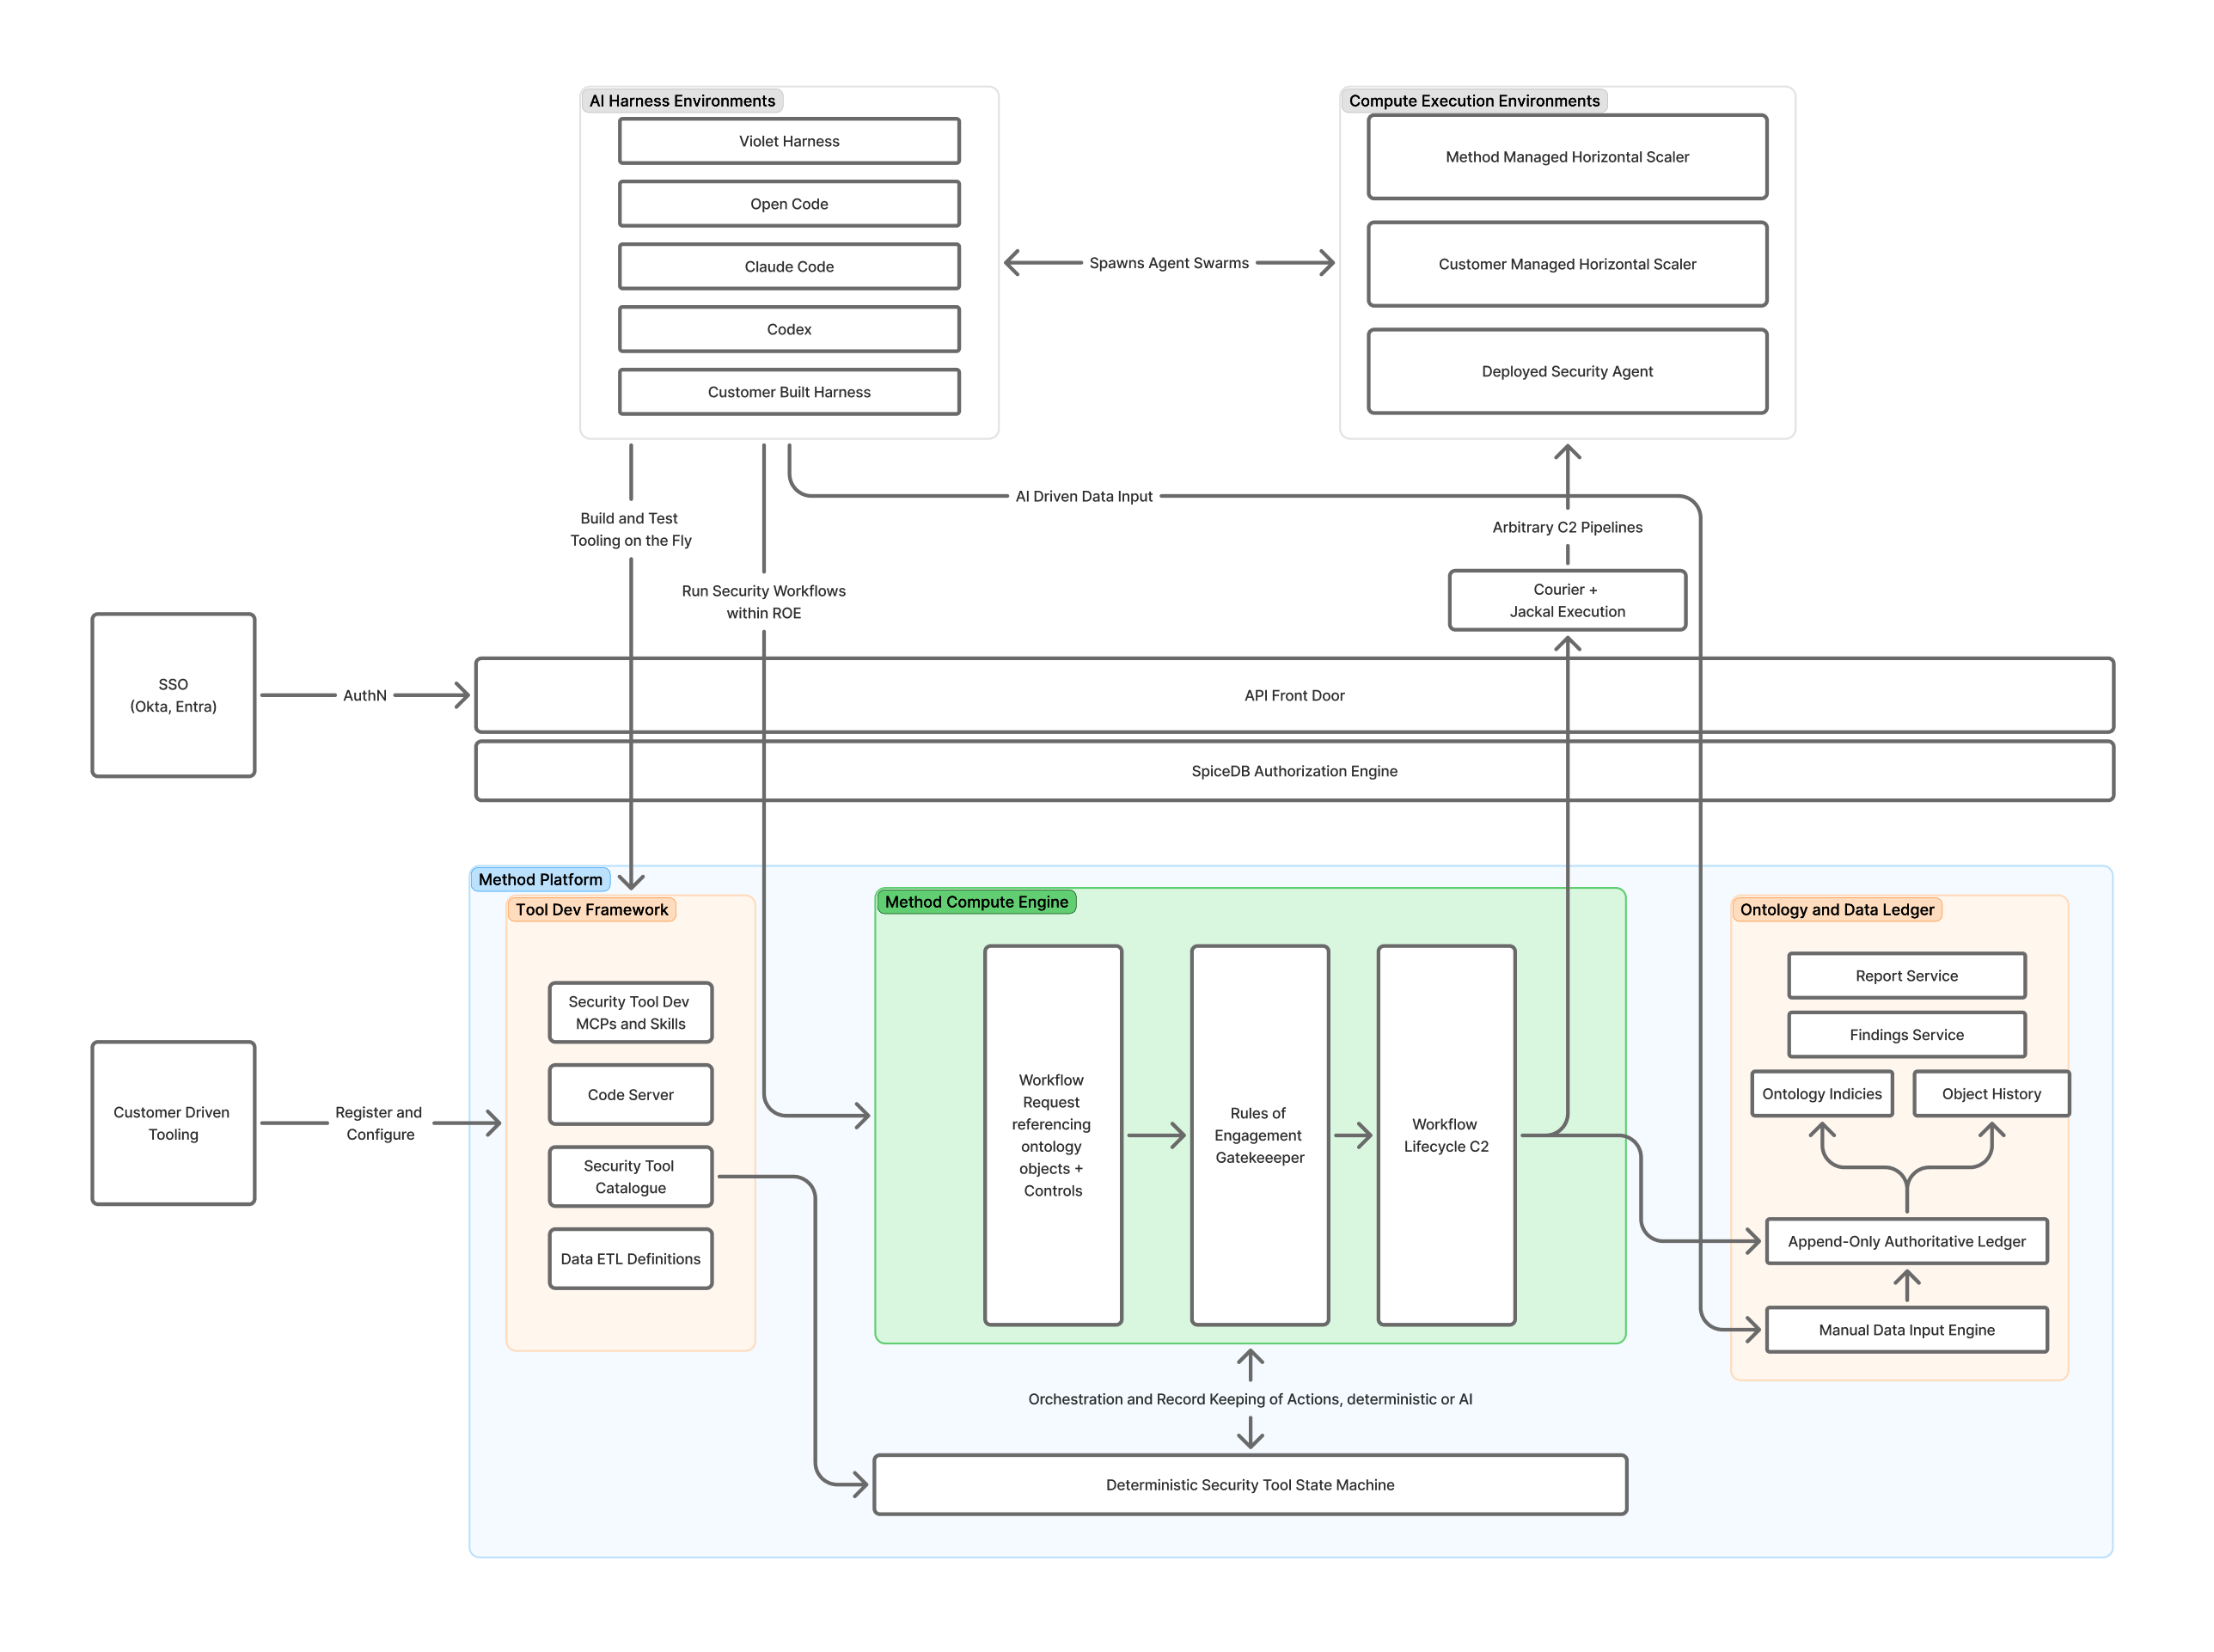The height and width of the screenshot is (1652, 2214).
Task: Select the Workflow Request ontology objects box
Action: (x=1053, y=1135)
